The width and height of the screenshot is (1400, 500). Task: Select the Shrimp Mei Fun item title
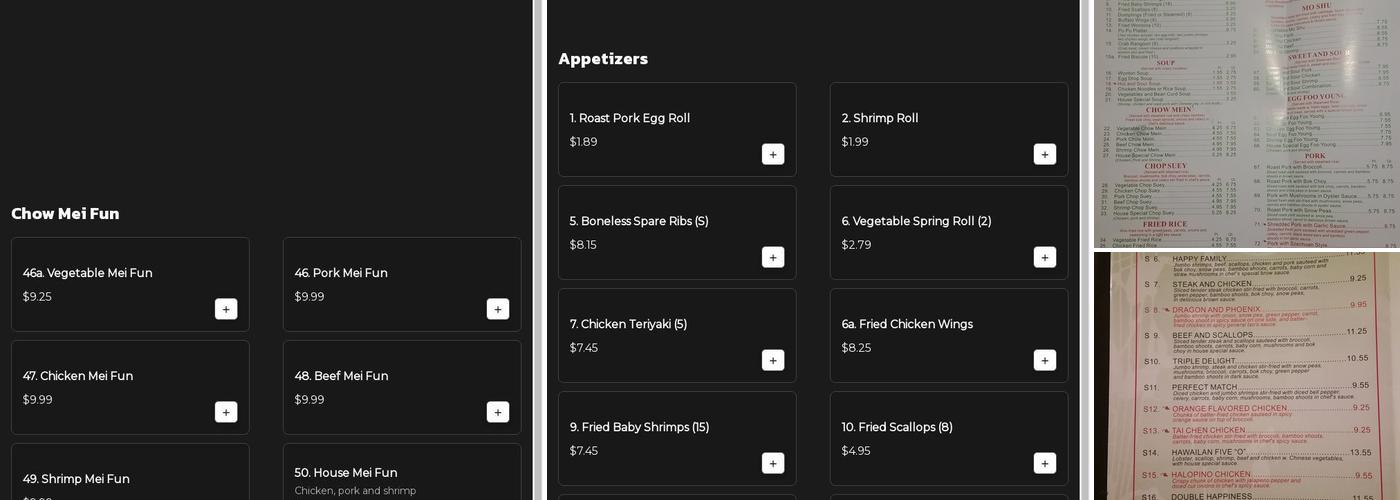coord(76,479)
